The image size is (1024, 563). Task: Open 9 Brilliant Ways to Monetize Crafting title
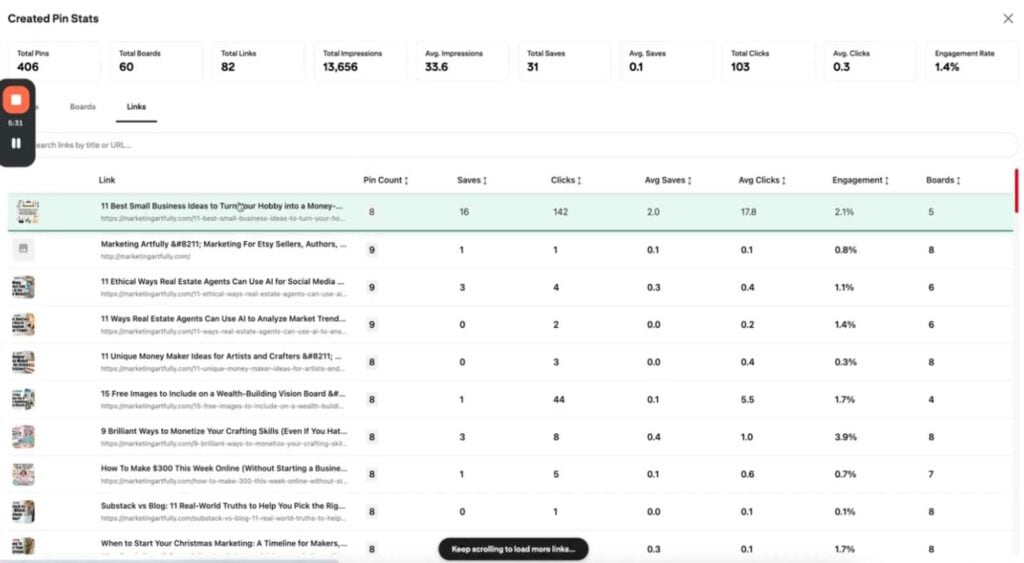click(224, 431)
